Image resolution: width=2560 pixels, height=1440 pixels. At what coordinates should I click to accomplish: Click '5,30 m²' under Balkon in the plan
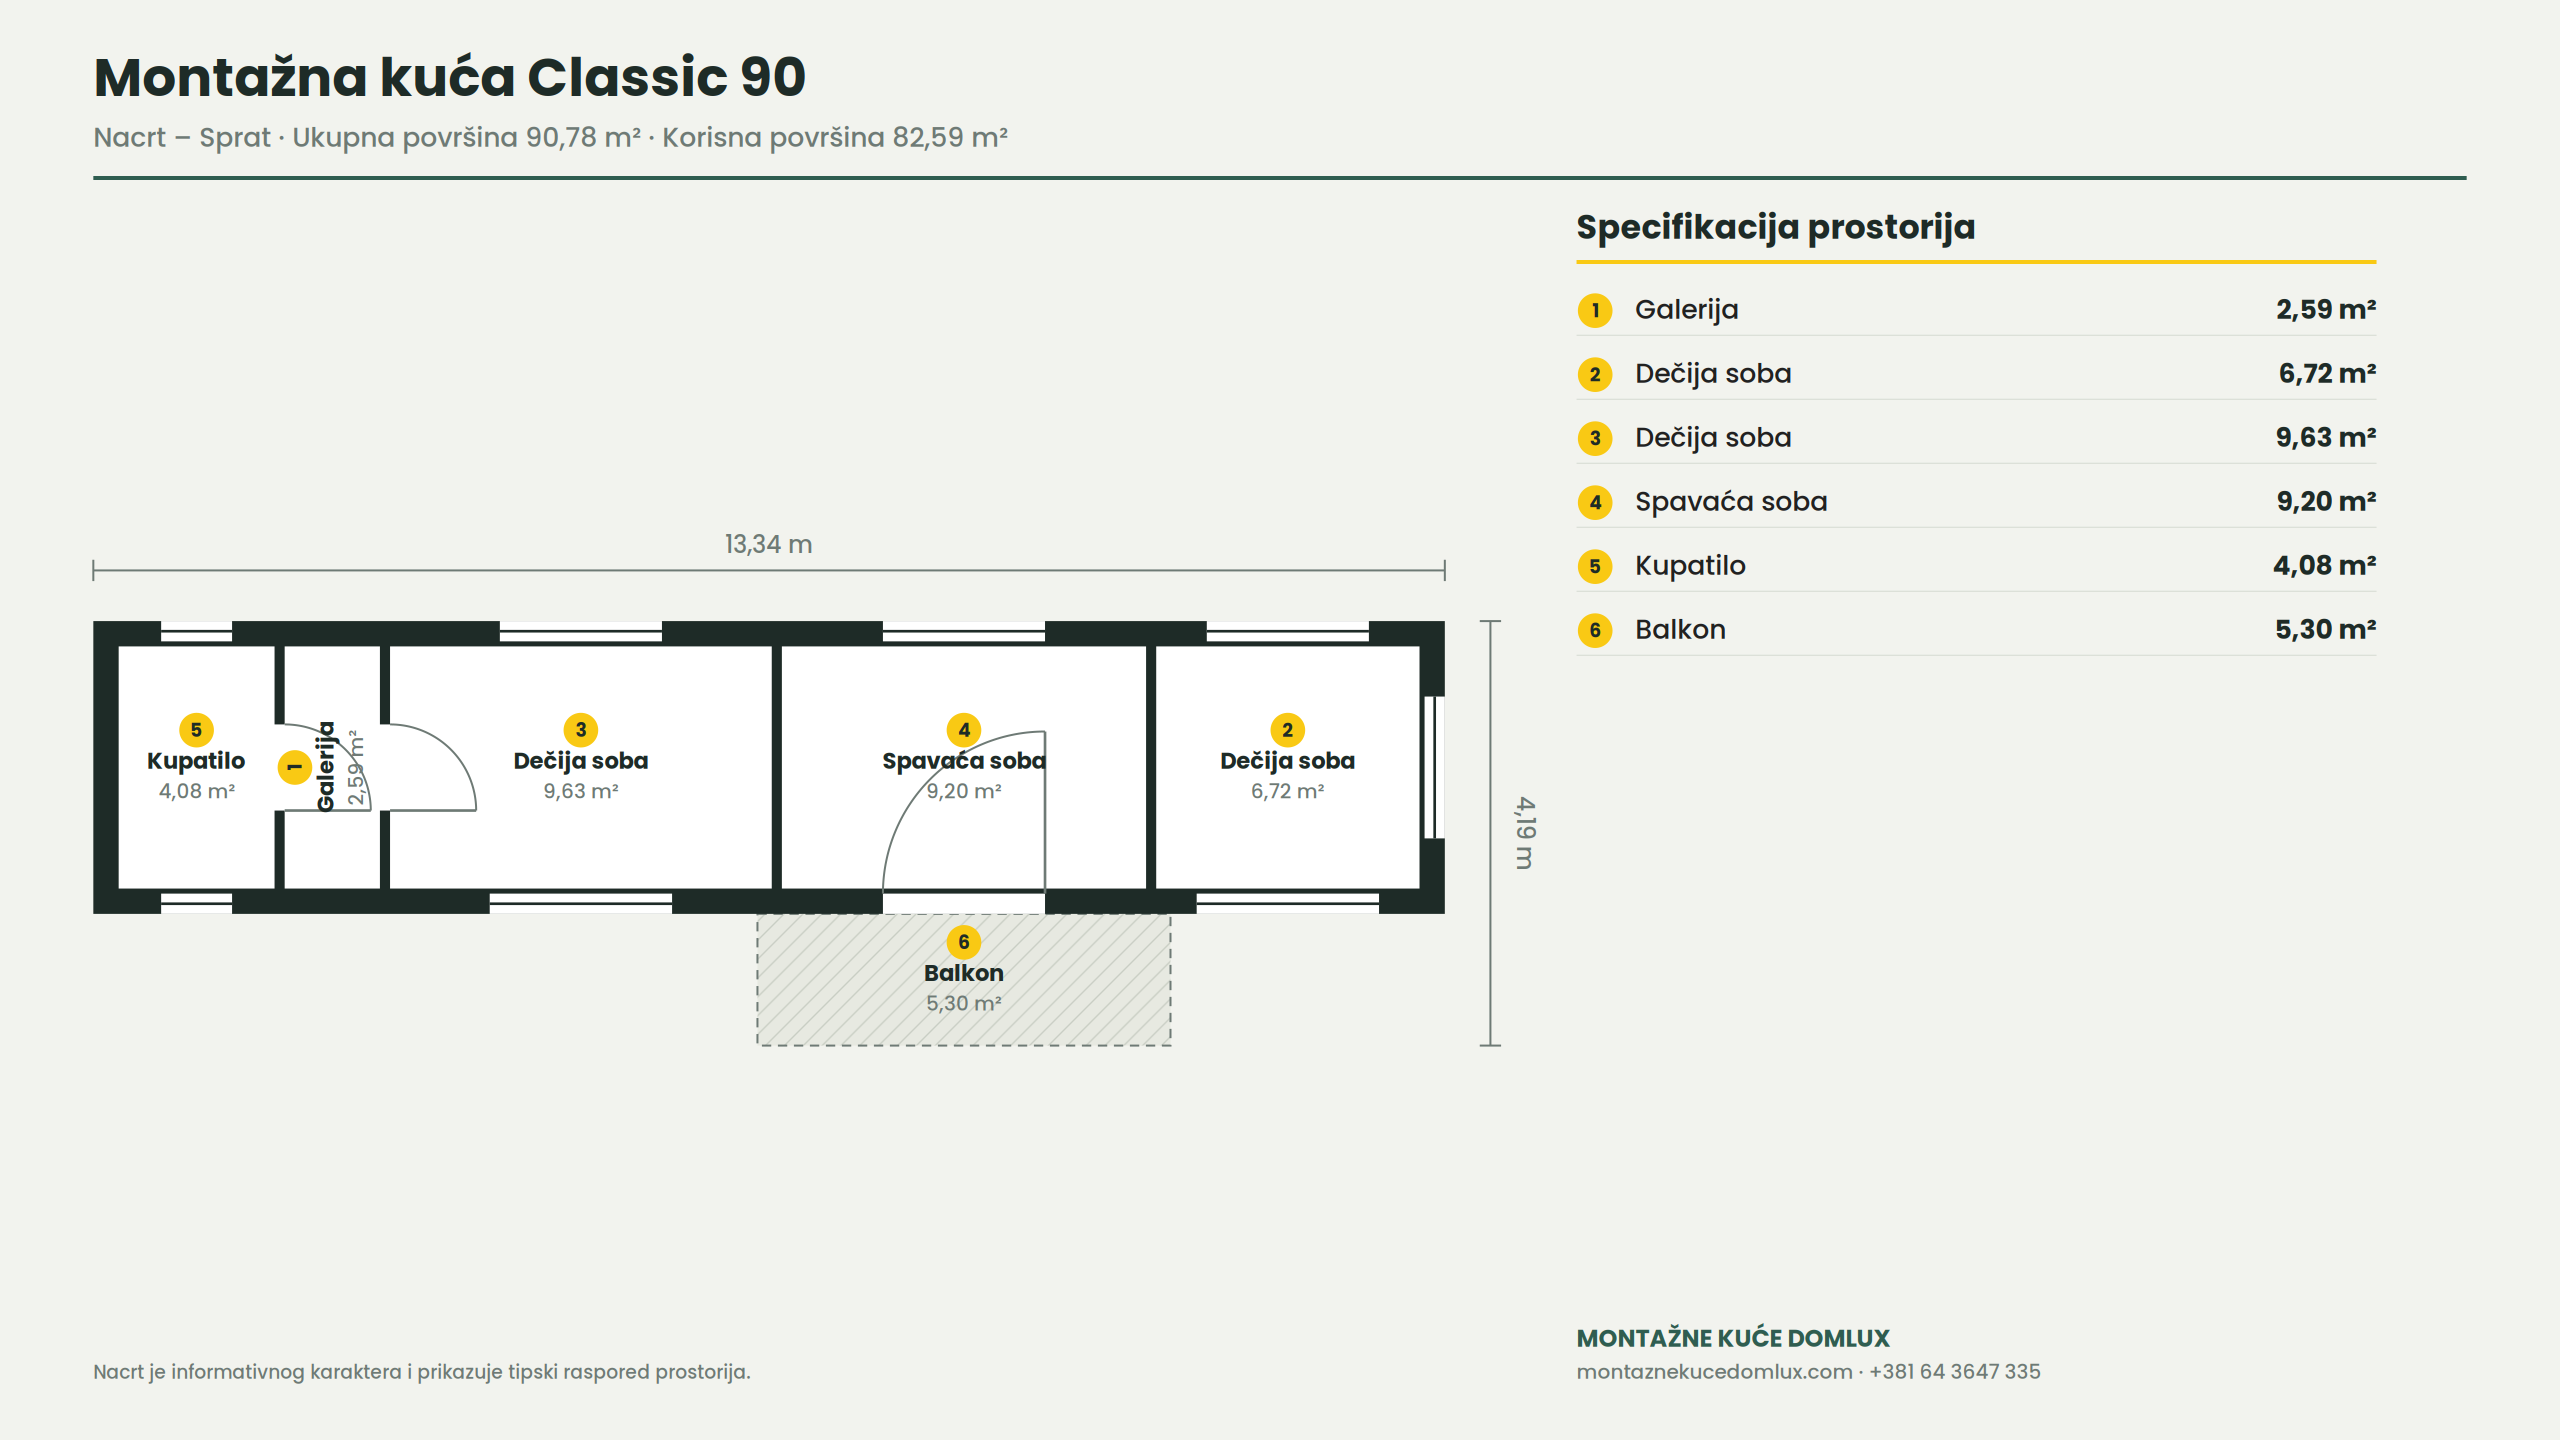tap(964, 1003)
